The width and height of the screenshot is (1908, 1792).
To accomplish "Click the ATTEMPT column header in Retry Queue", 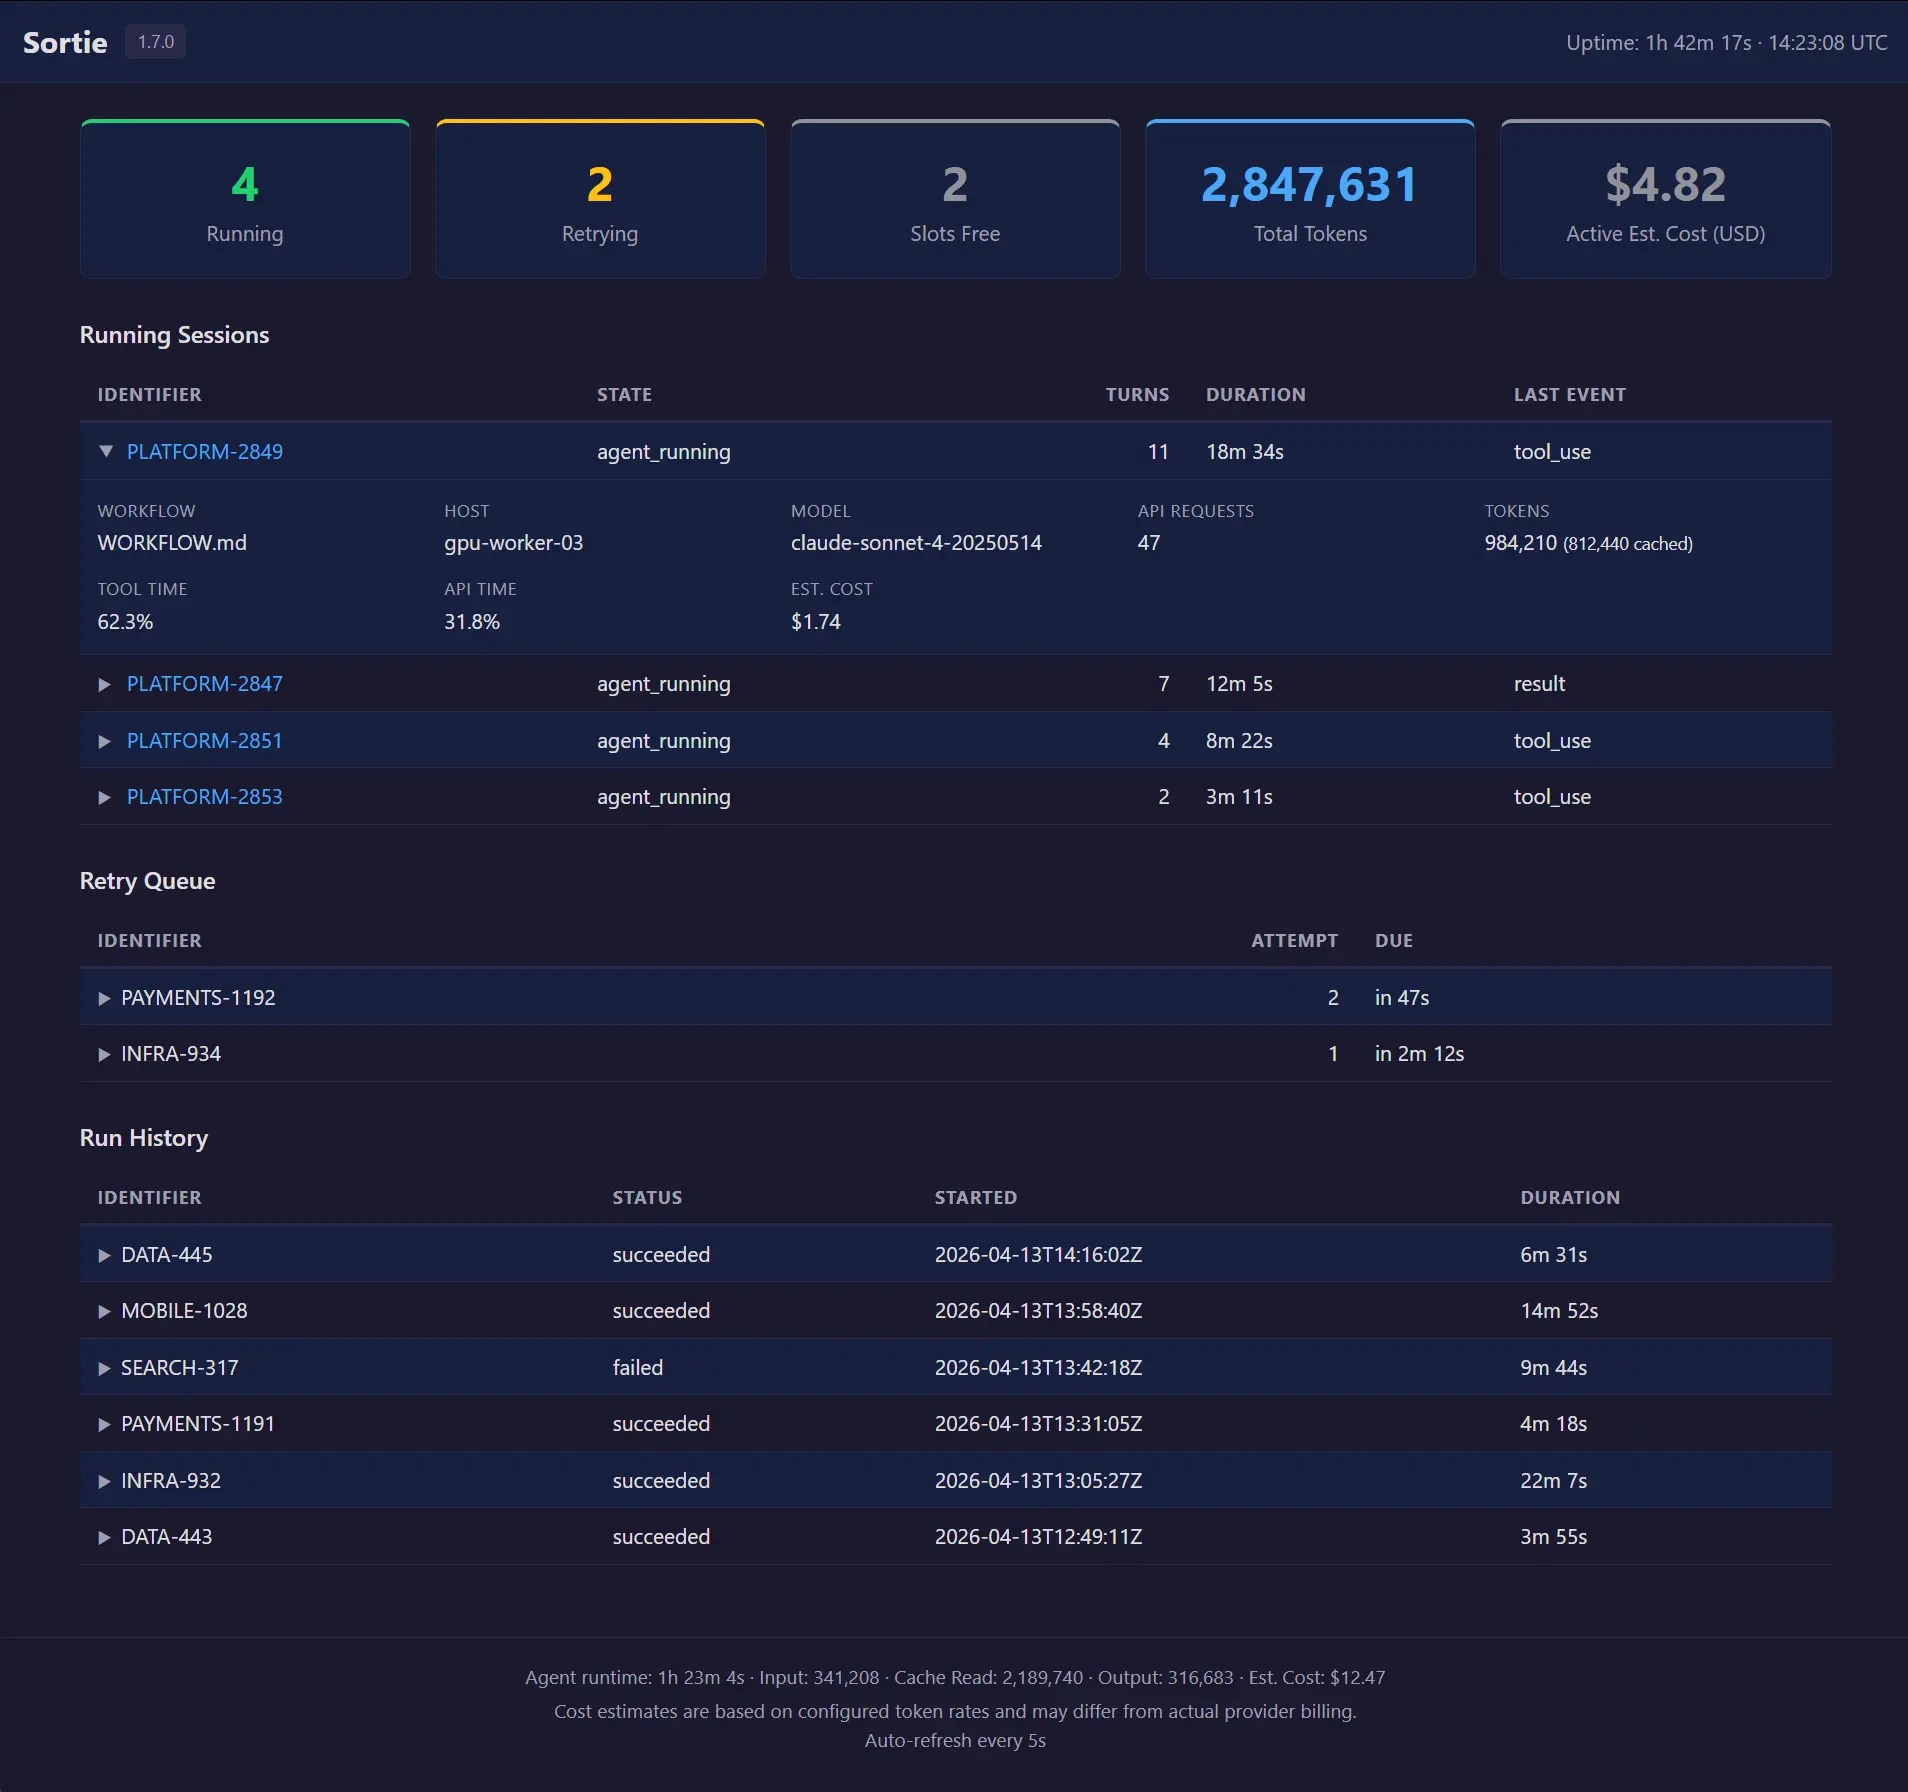I will tap(1294, 941).
